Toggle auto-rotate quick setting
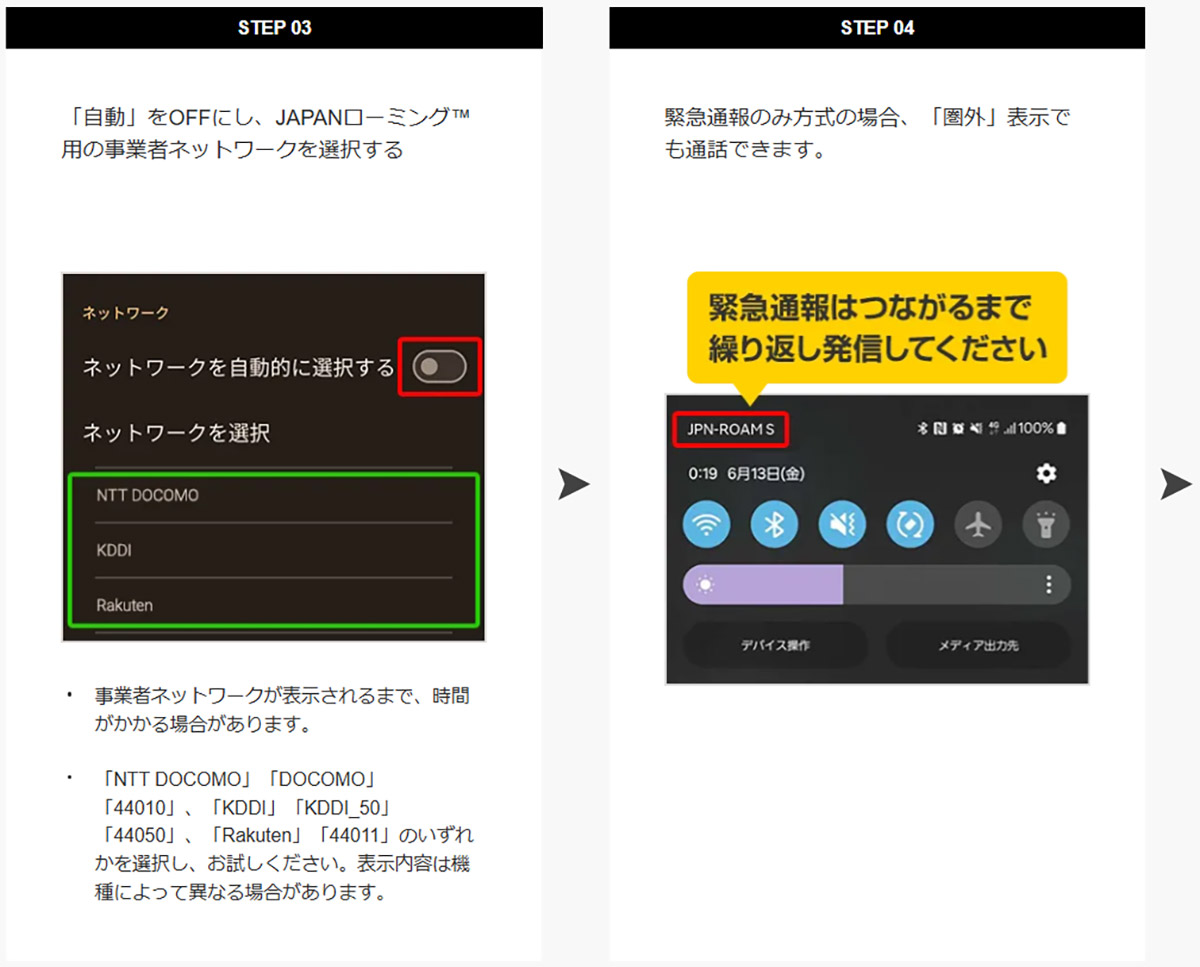The width and height of the screenshot is (1200, 967). click(910, 524)
